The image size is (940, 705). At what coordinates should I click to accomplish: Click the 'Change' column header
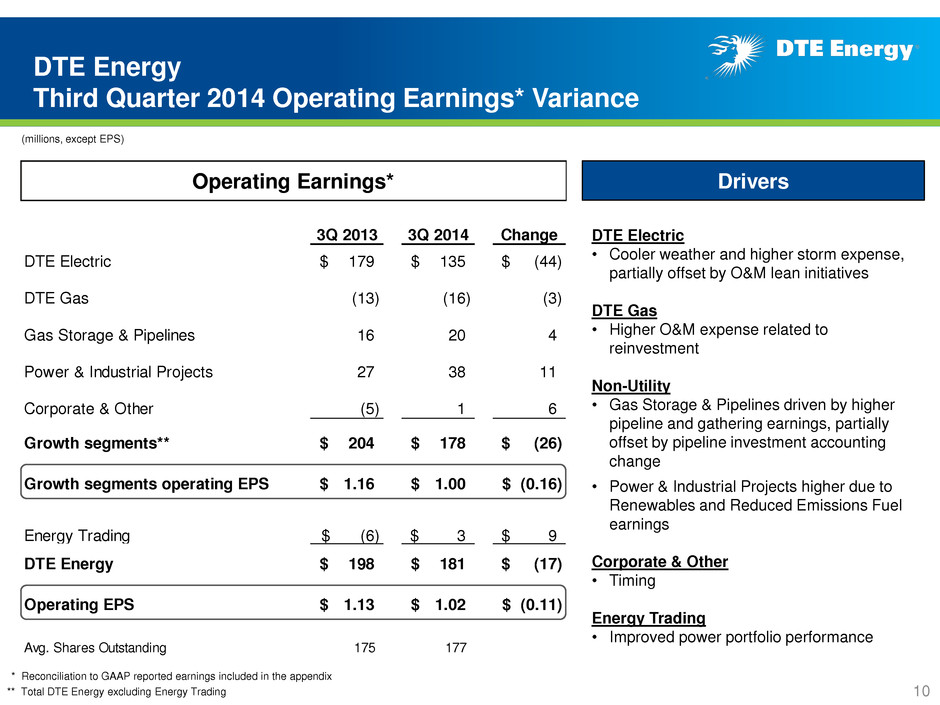click(529, 234)
